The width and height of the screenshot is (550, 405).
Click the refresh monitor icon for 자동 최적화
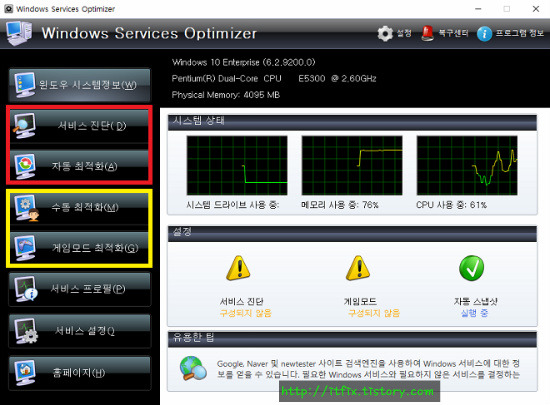[x=25, y=166]
